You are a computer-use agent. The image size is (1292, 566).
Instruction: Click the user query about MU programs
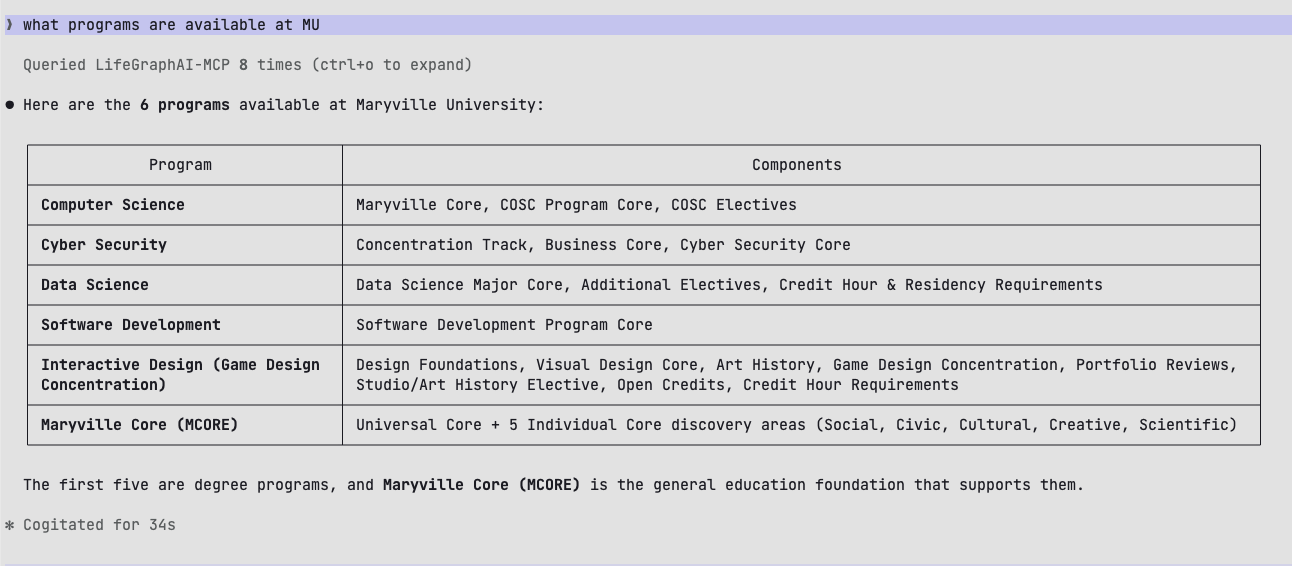(171, 25)
